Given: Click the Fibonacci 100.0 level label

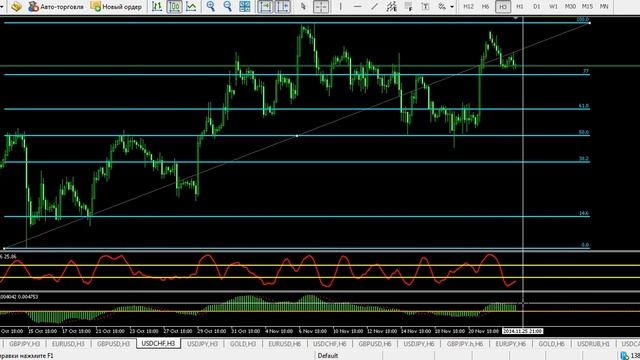Looking at the screenshot, I should 582,19.
